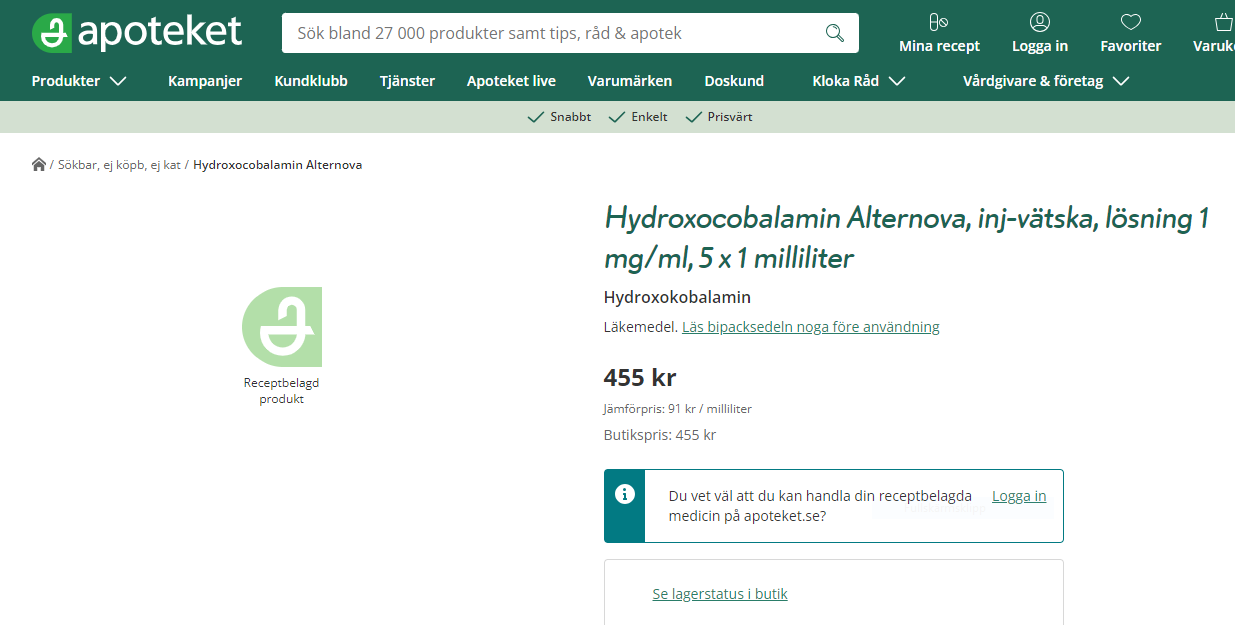Click the 'Enkelt' checkmark label

tap(637, 117)
